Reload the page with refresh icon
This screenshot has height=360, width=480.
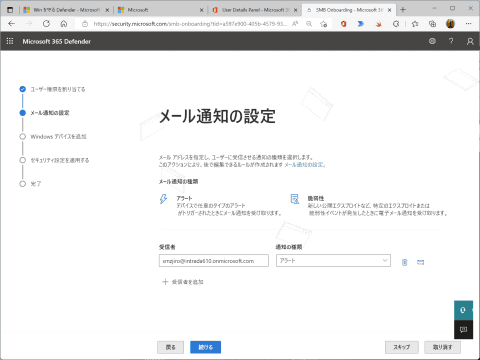[x=46, y=24]
